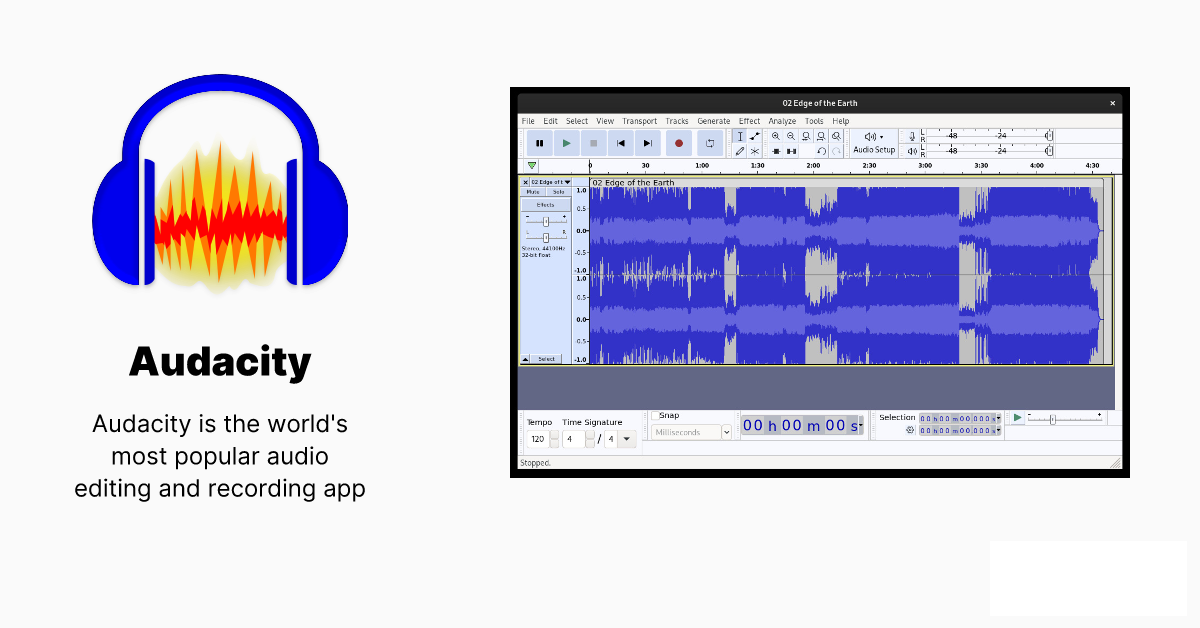1200x628 pixels.
Task: Open the selection start time format dropdown
Action: tap(998, 418)
